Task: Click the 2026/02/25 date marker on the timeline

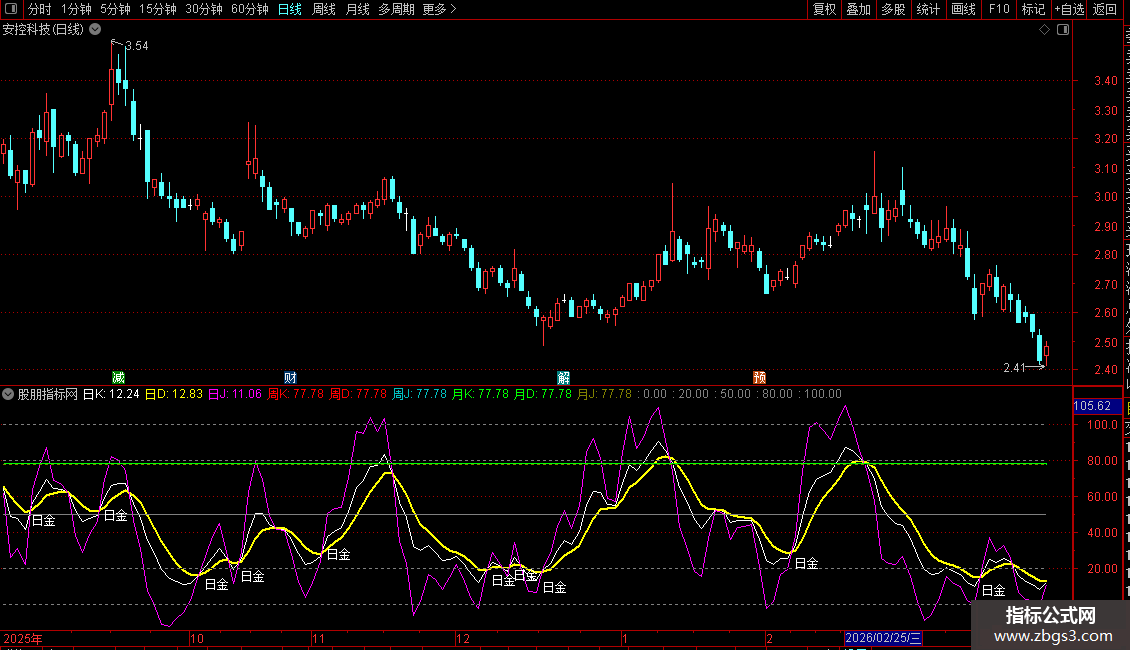Action: pyautogui.click(x=884, y=637)
